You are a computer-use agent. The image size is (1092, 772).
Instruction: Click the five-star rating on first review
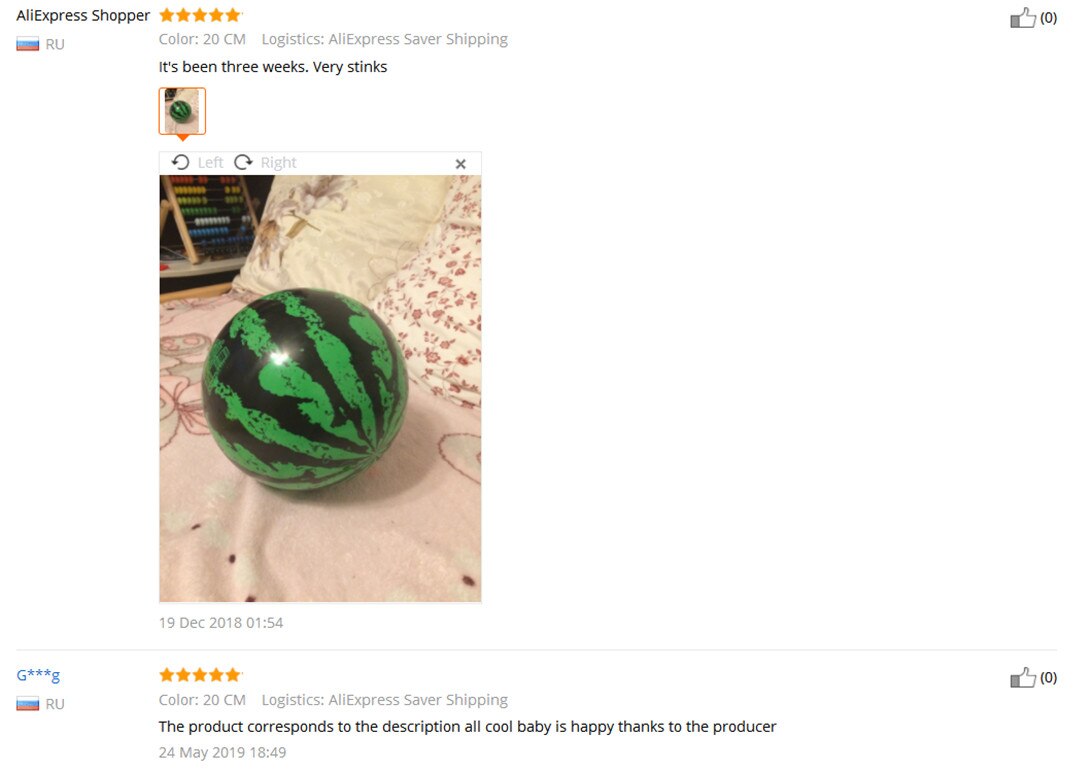200,15
